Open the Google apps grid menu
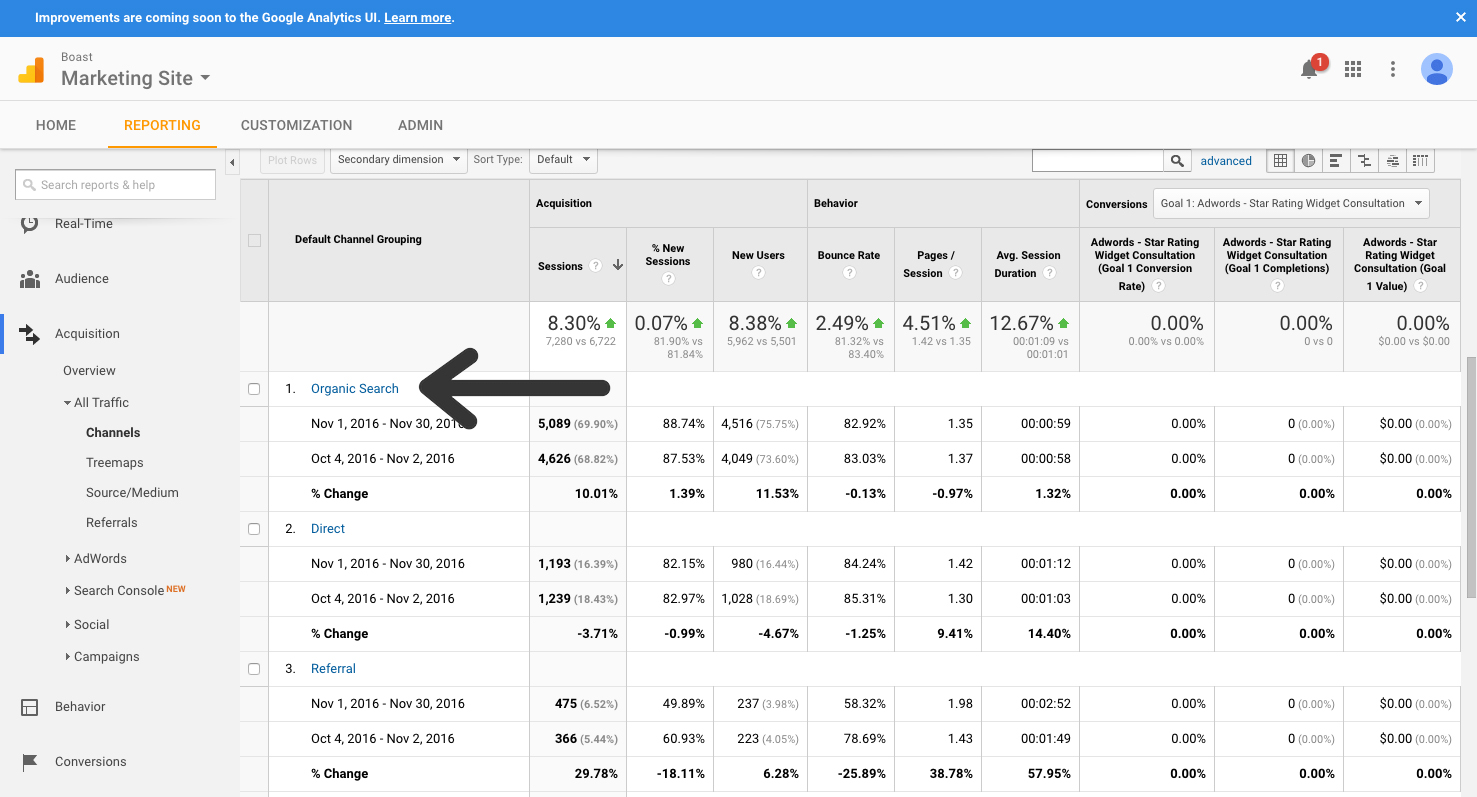The image size is (1477, 797). [x=1353, y=69]
